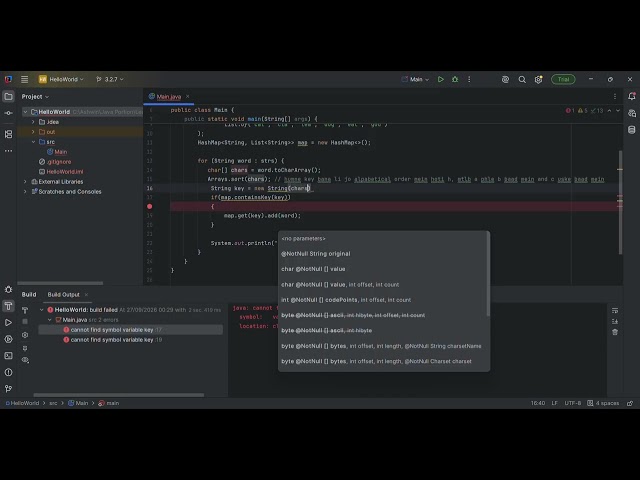Open the Main run configuration dropdown

[x=415, y=79]
